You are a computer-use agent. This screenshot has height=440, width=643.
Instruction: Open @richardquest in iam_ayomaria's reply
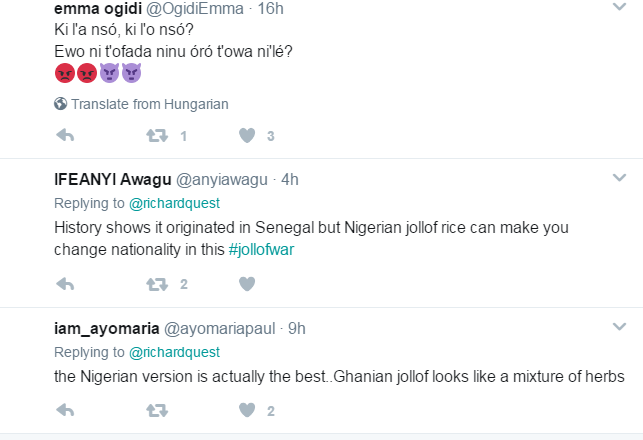point(174,352)
